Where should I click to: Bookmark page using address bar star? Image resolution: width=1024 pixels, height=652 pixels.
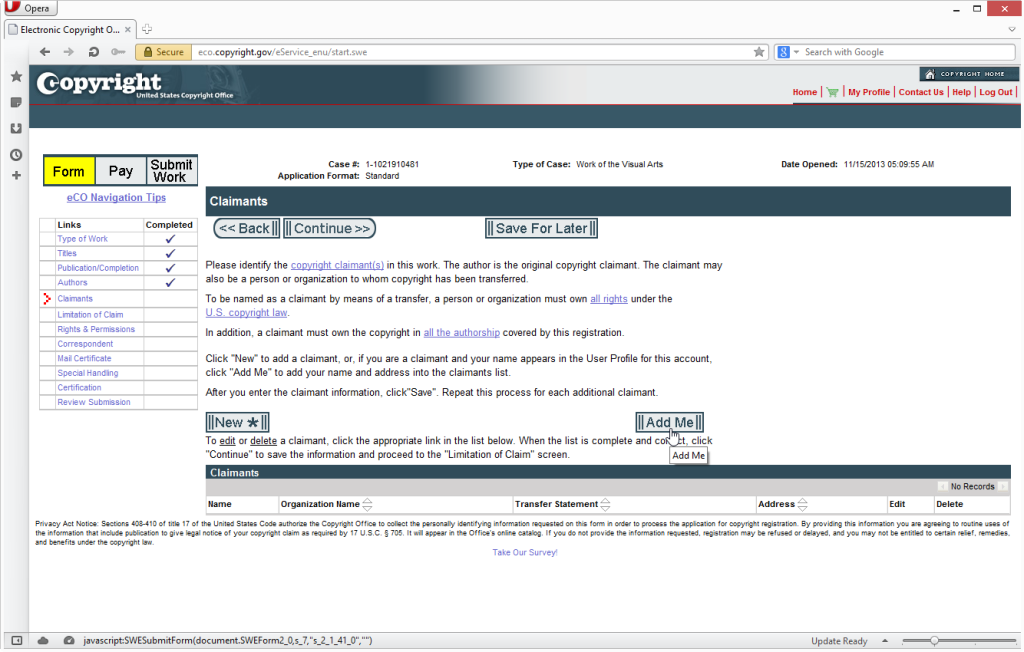(x=758, y=52)
